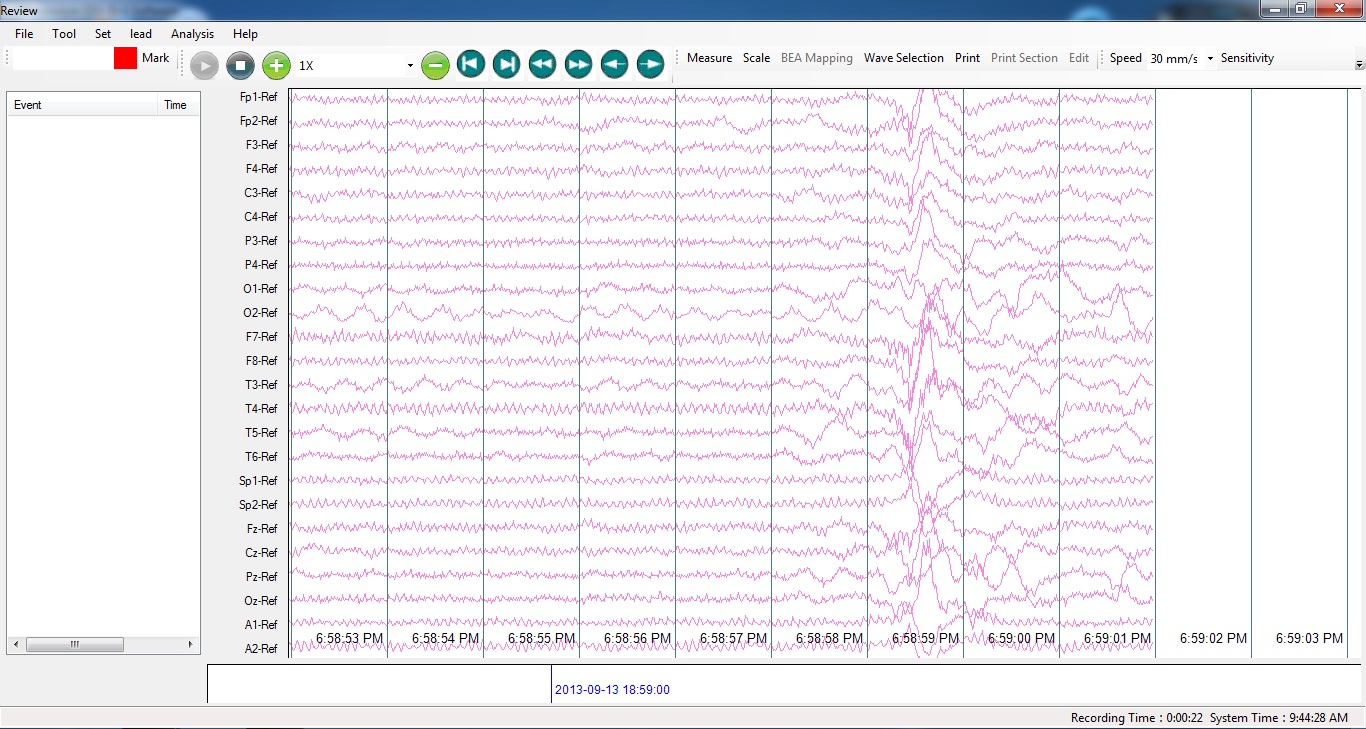This screenshot has width=1366, height=729.
Task: Click the Mark button
Action: (x=156, y=58)
